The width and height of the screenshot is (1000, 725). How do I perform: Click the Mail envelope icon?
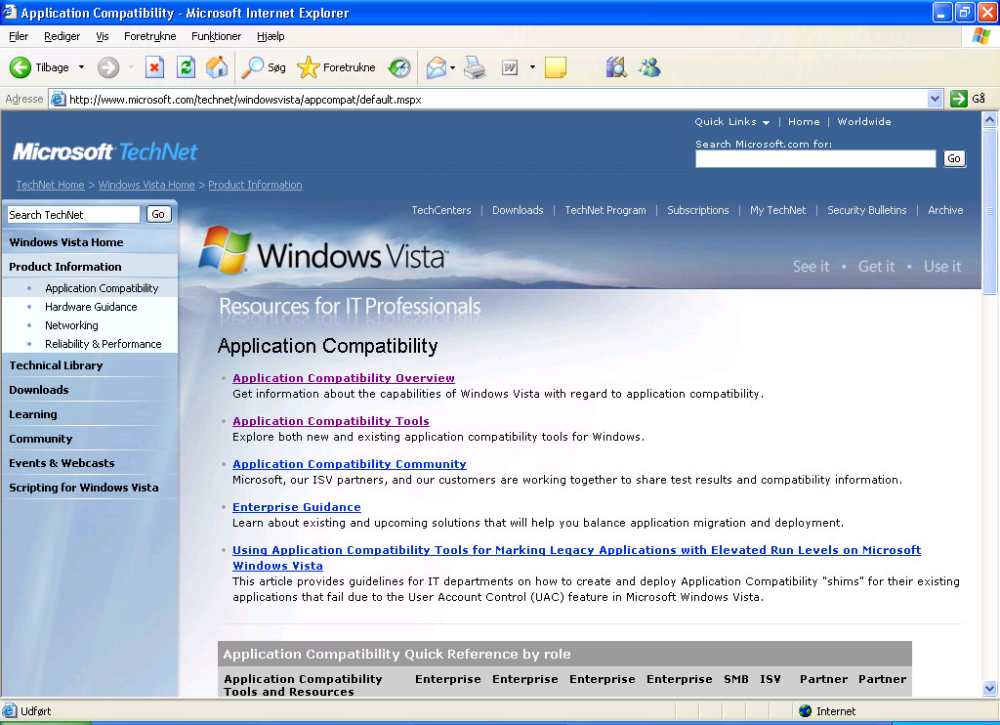coord(436,67)
